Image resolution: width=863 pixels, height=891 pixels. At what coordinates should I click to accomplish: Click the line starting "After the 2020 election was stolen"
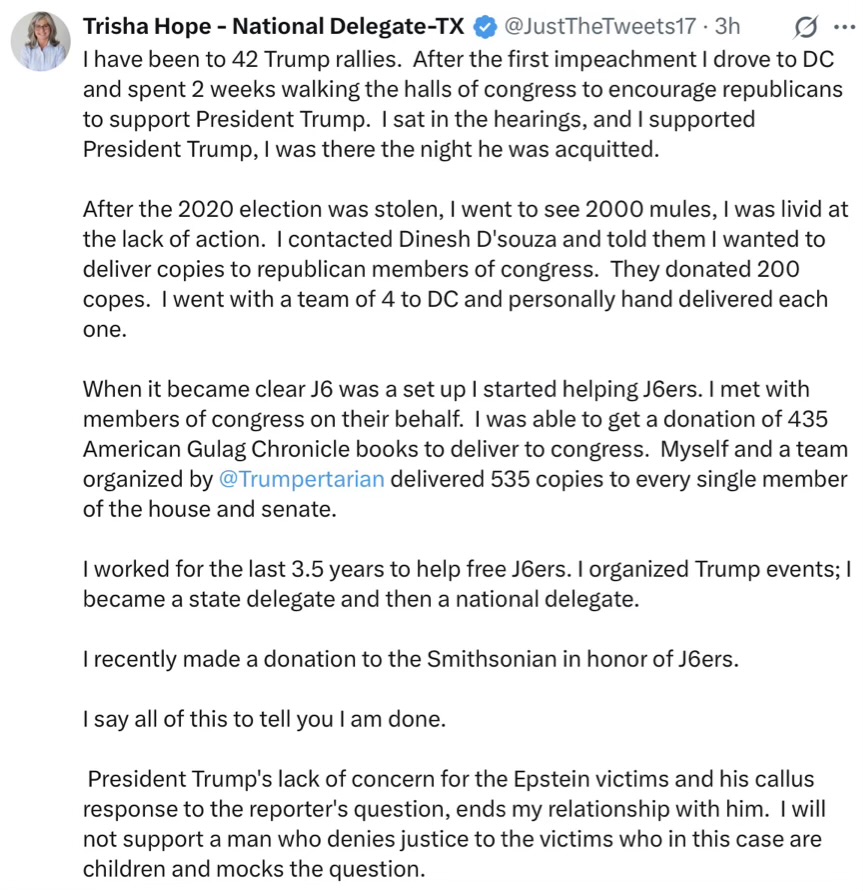click(465, 209)
